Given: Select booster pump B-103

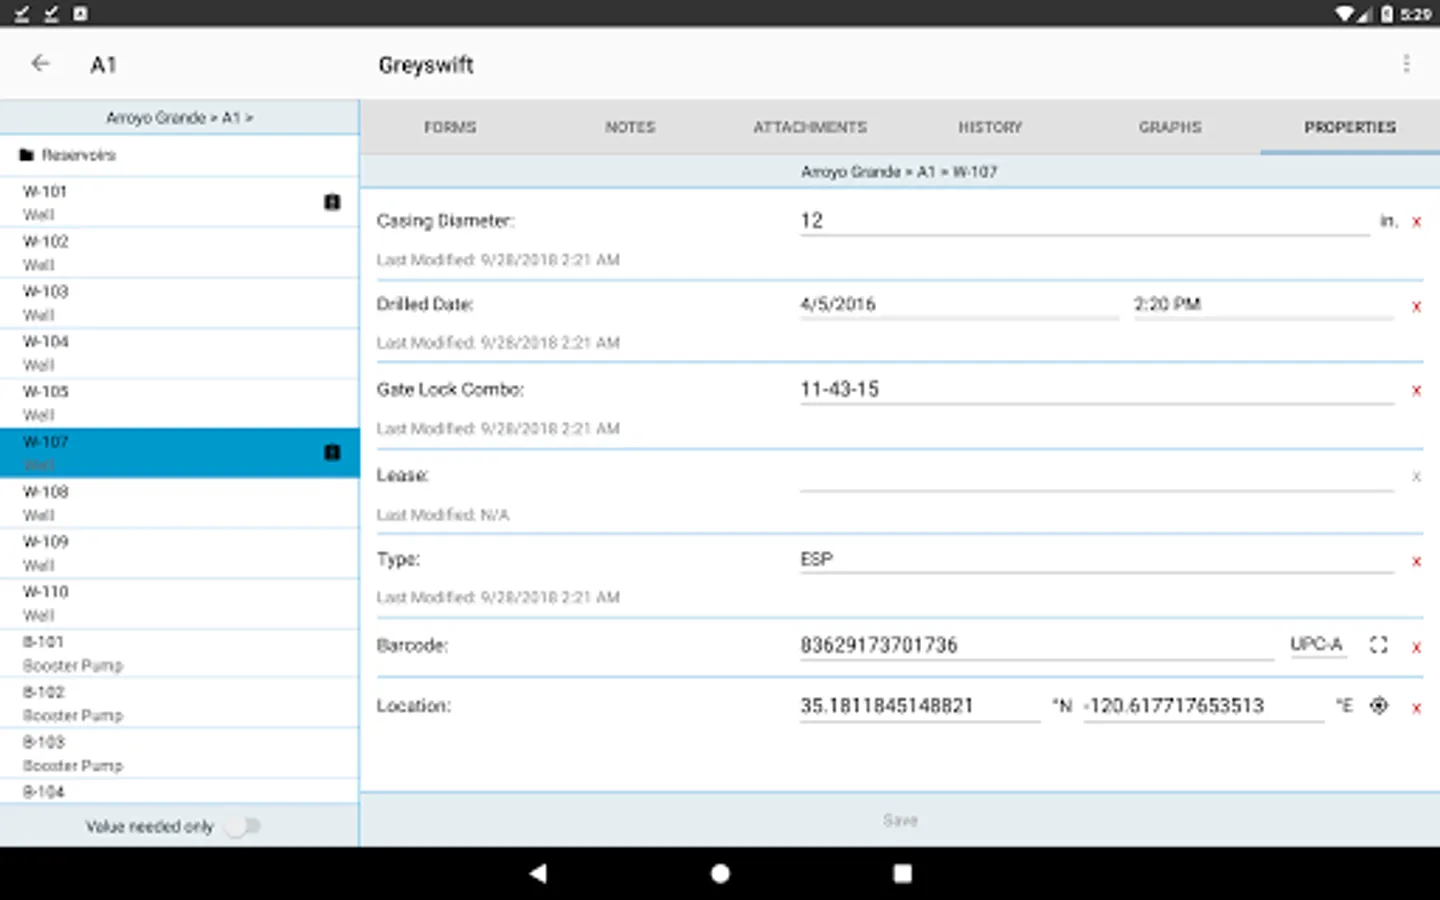Looking at the screenshot, I should (180, 753).
